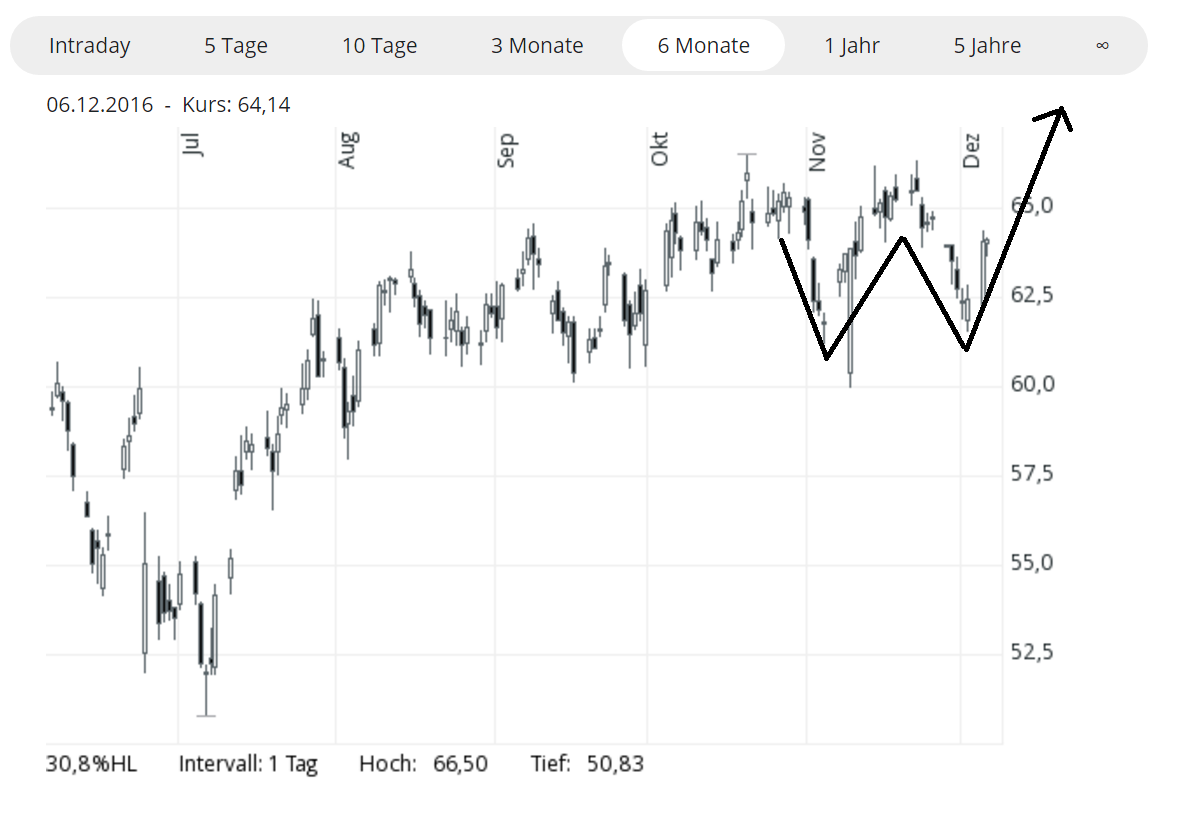Open the 10 Tage chart view

(x=380, y=46)
